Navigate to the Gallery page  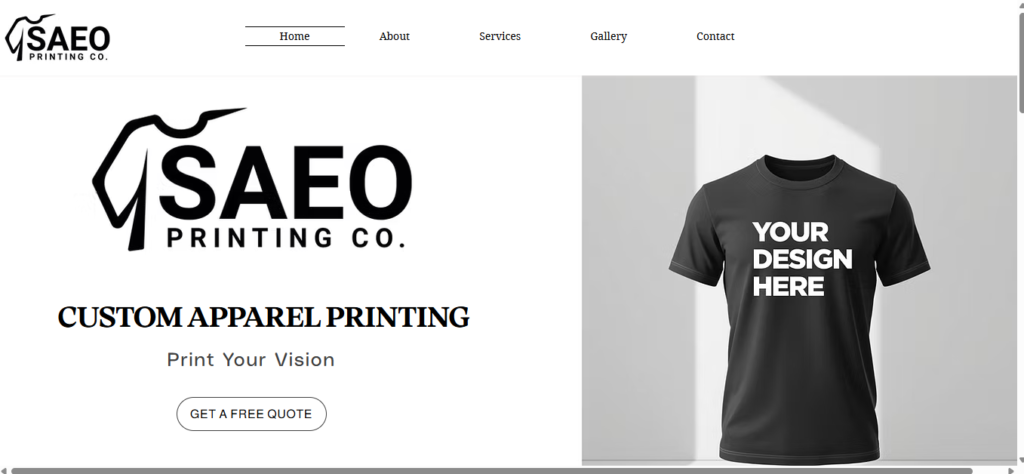pos(609,37)
